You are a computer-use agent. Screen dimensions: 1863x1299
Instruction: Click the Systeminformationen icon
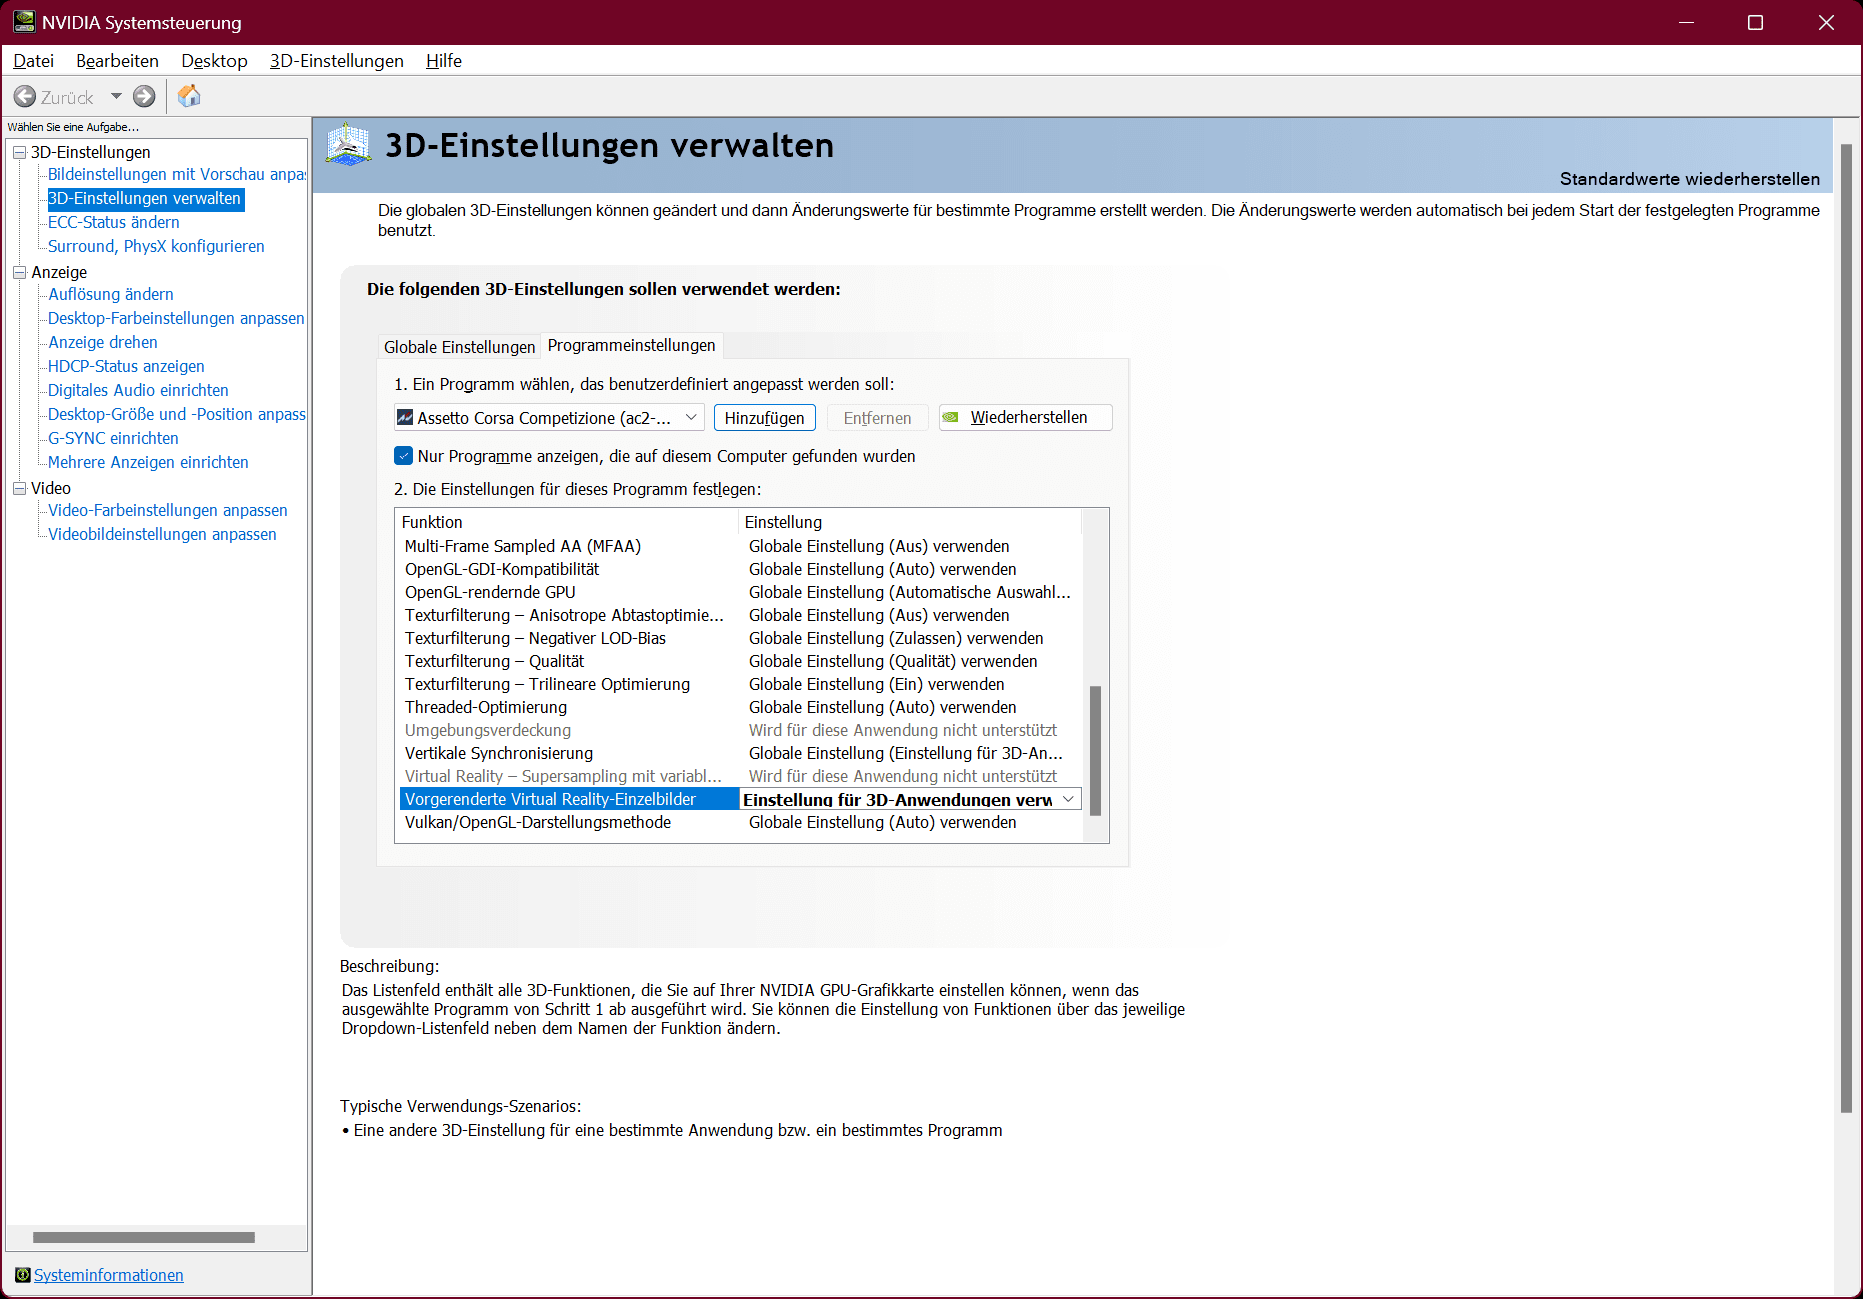pyautogui.click(x=23, y=1275)
